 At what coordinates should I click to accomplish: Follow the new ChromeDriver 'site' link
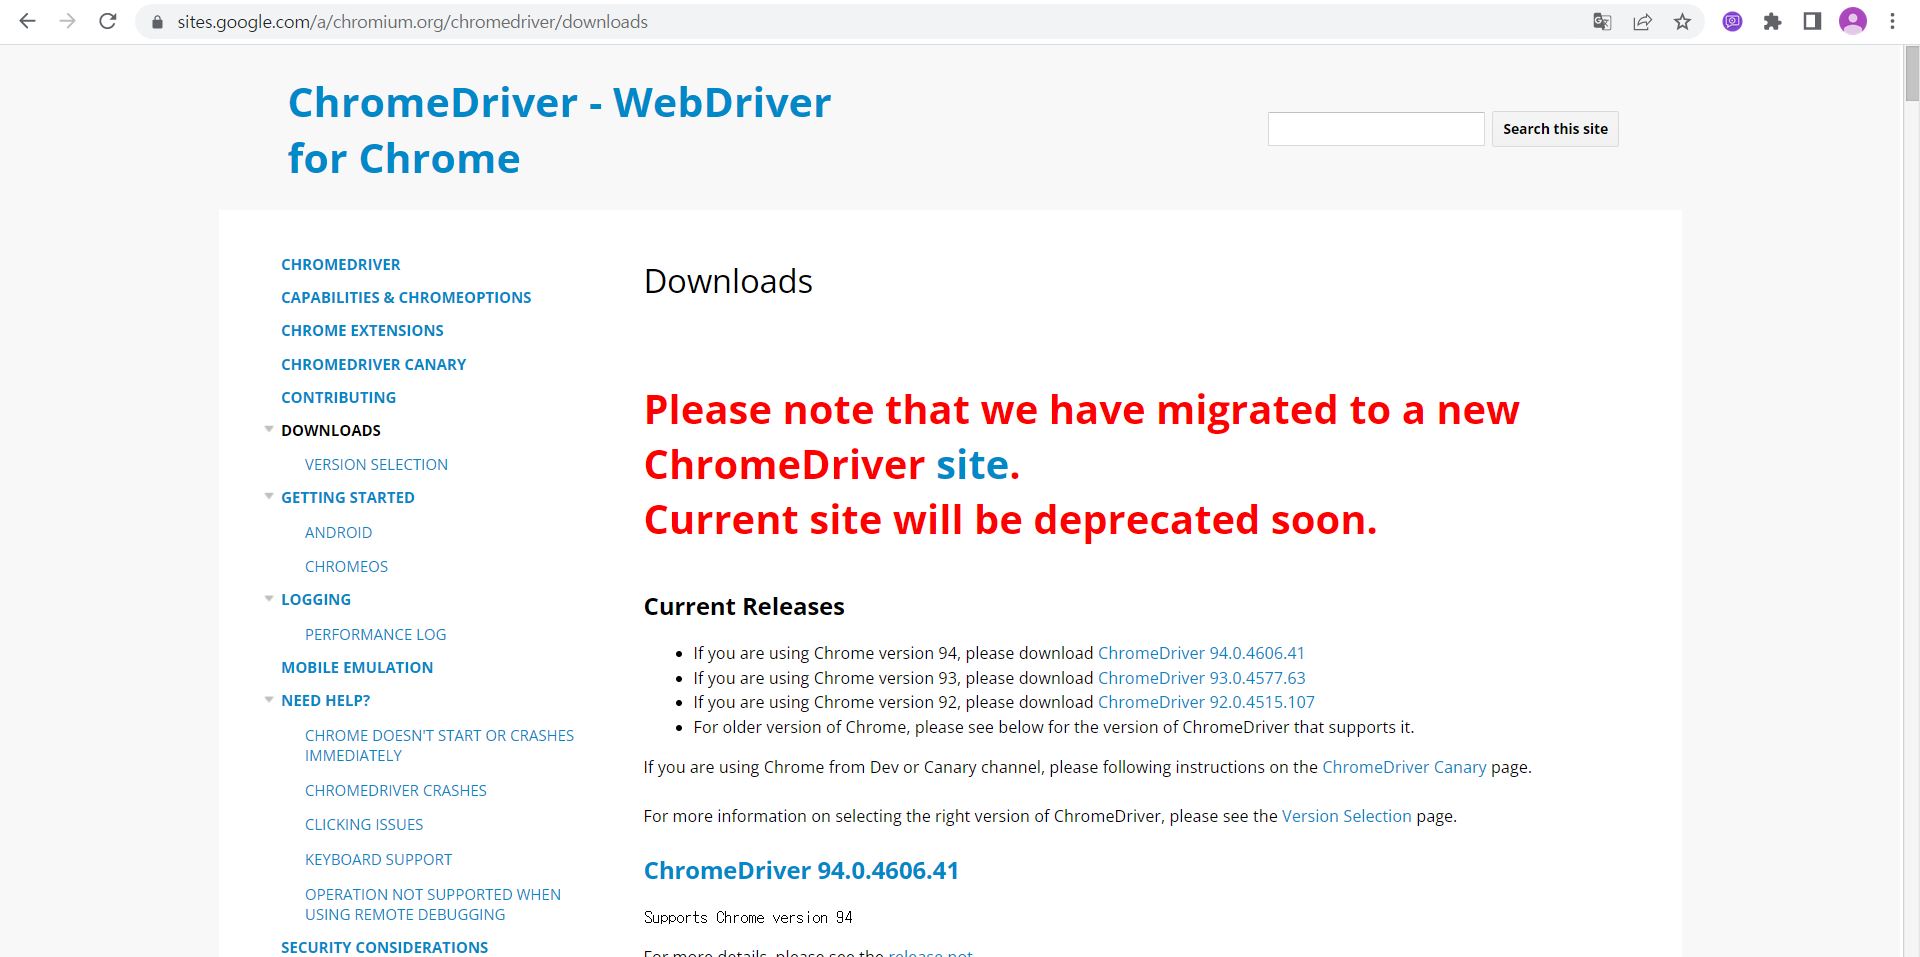tap(971, 464)
